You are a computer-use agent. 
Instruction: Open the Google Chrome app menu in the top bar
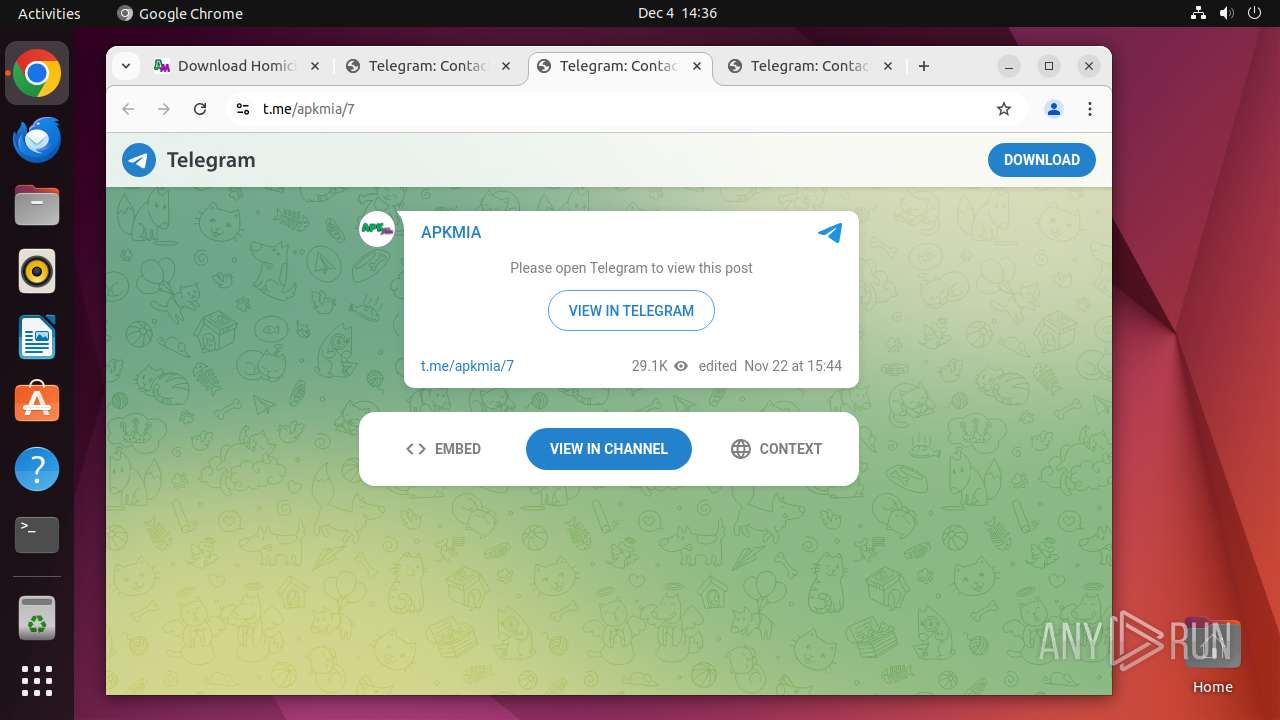coord(180,13)
